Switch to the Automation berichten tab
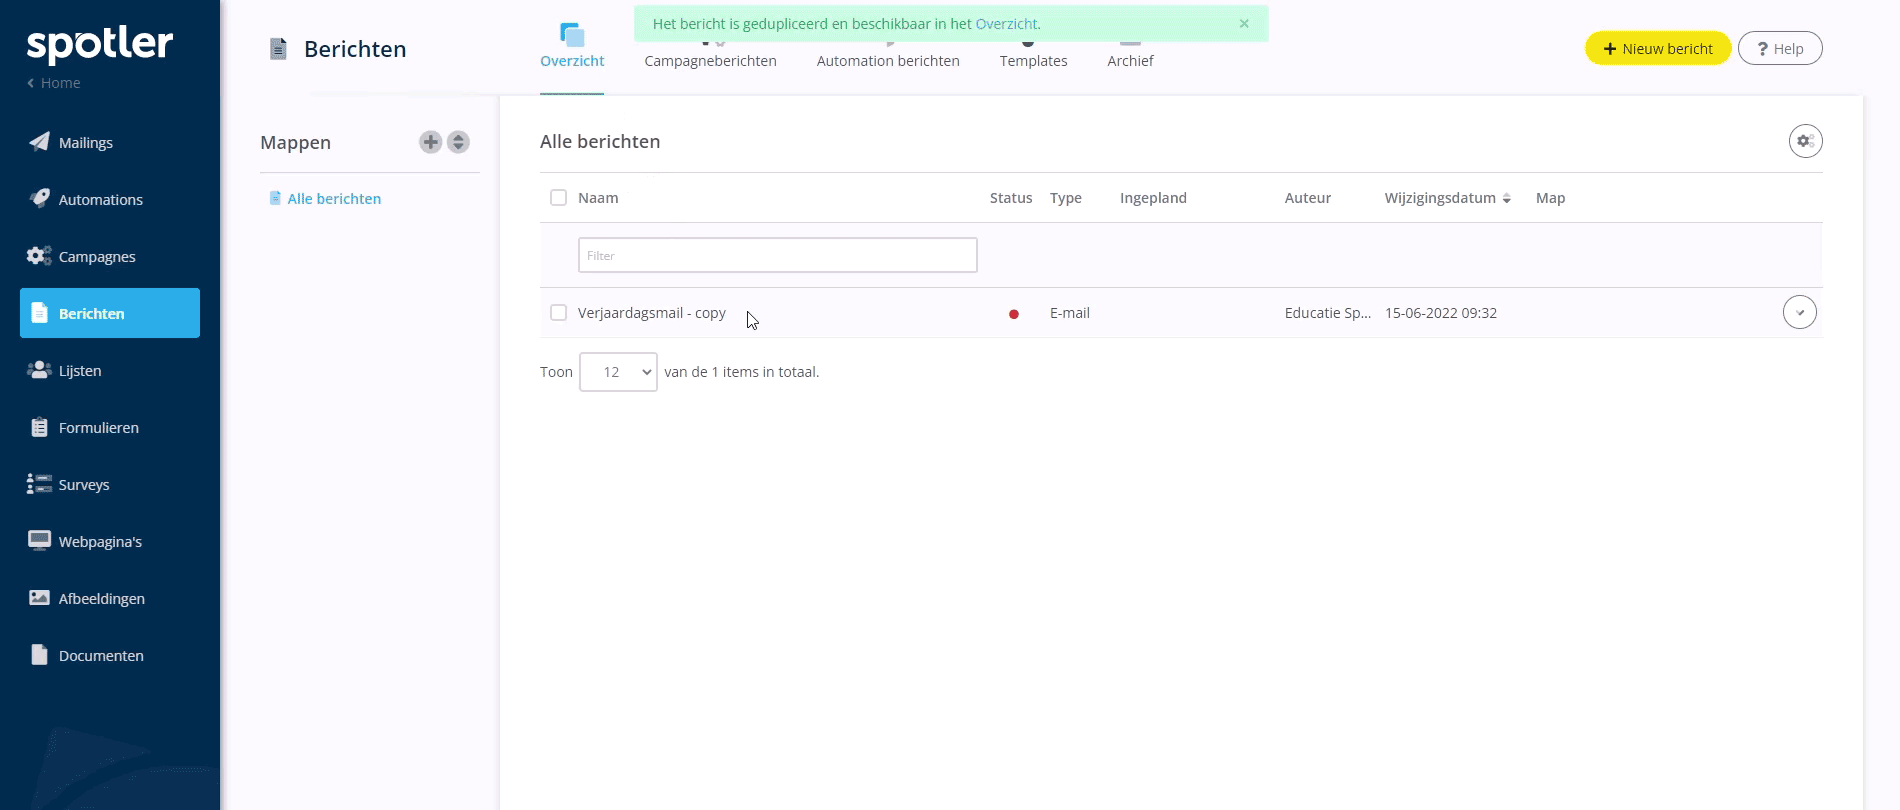1900x810 pixels. click(x=888, y=61)
